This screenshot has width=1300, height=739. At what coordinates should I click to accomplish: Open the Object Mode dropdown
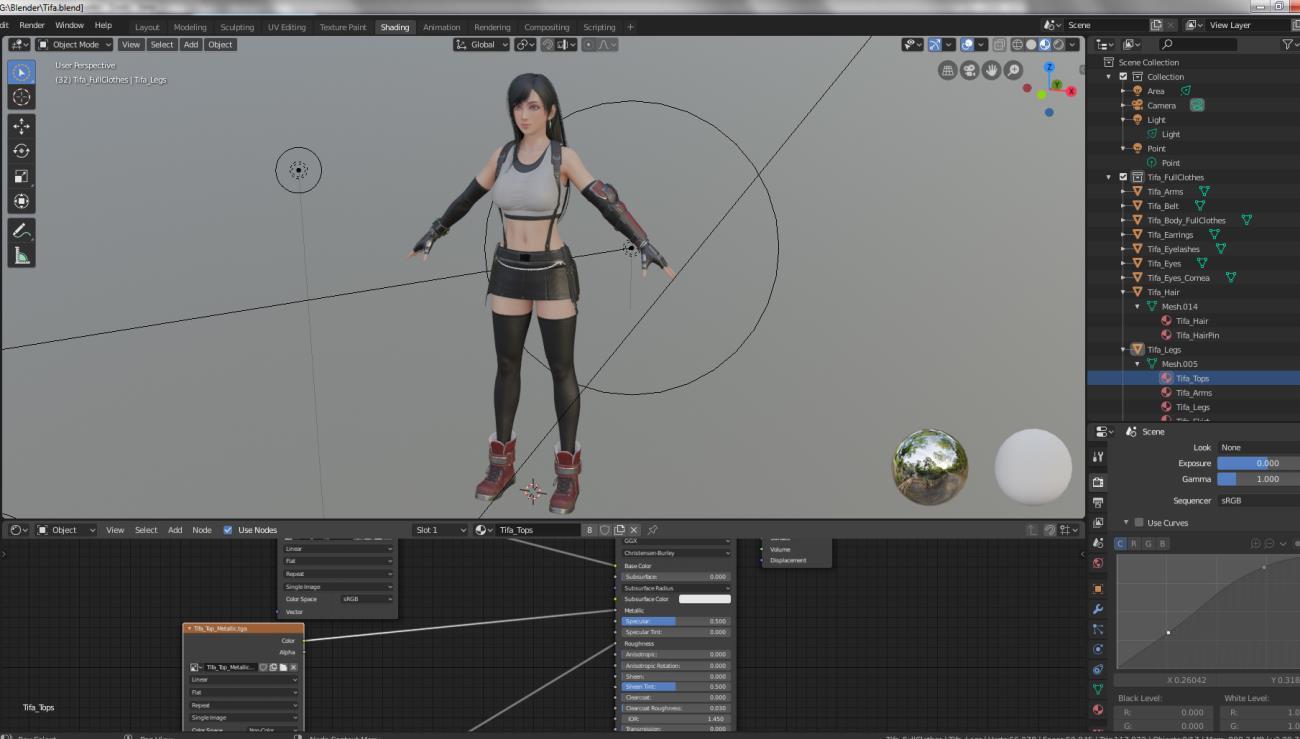[75, 44]
